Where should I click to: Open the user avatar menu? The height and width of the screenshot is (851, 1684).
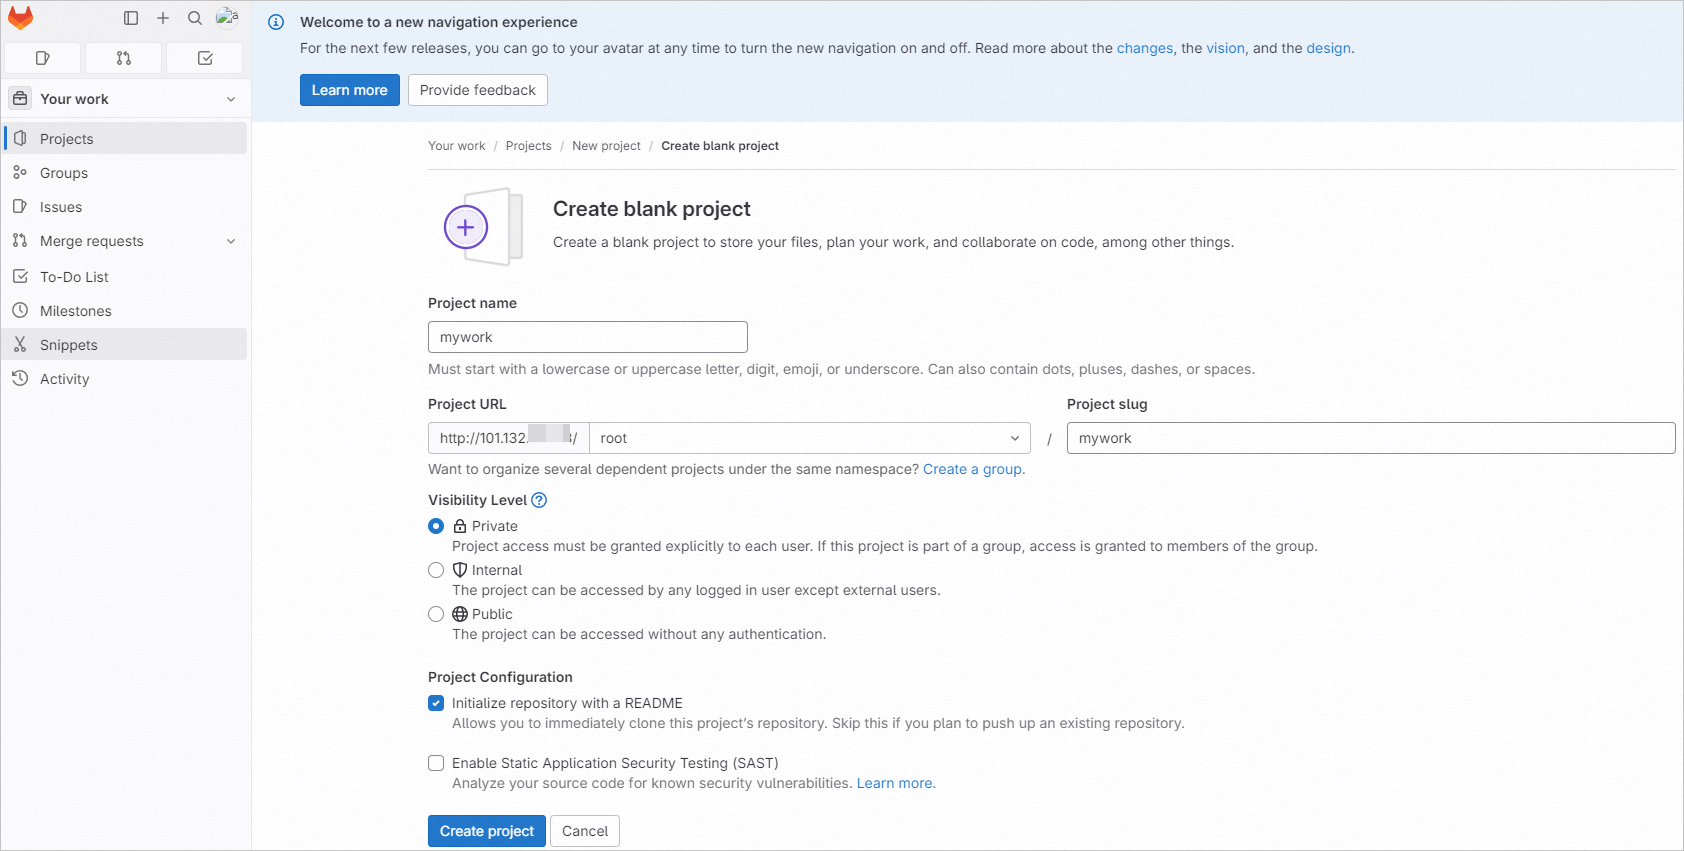click(227, 17)
